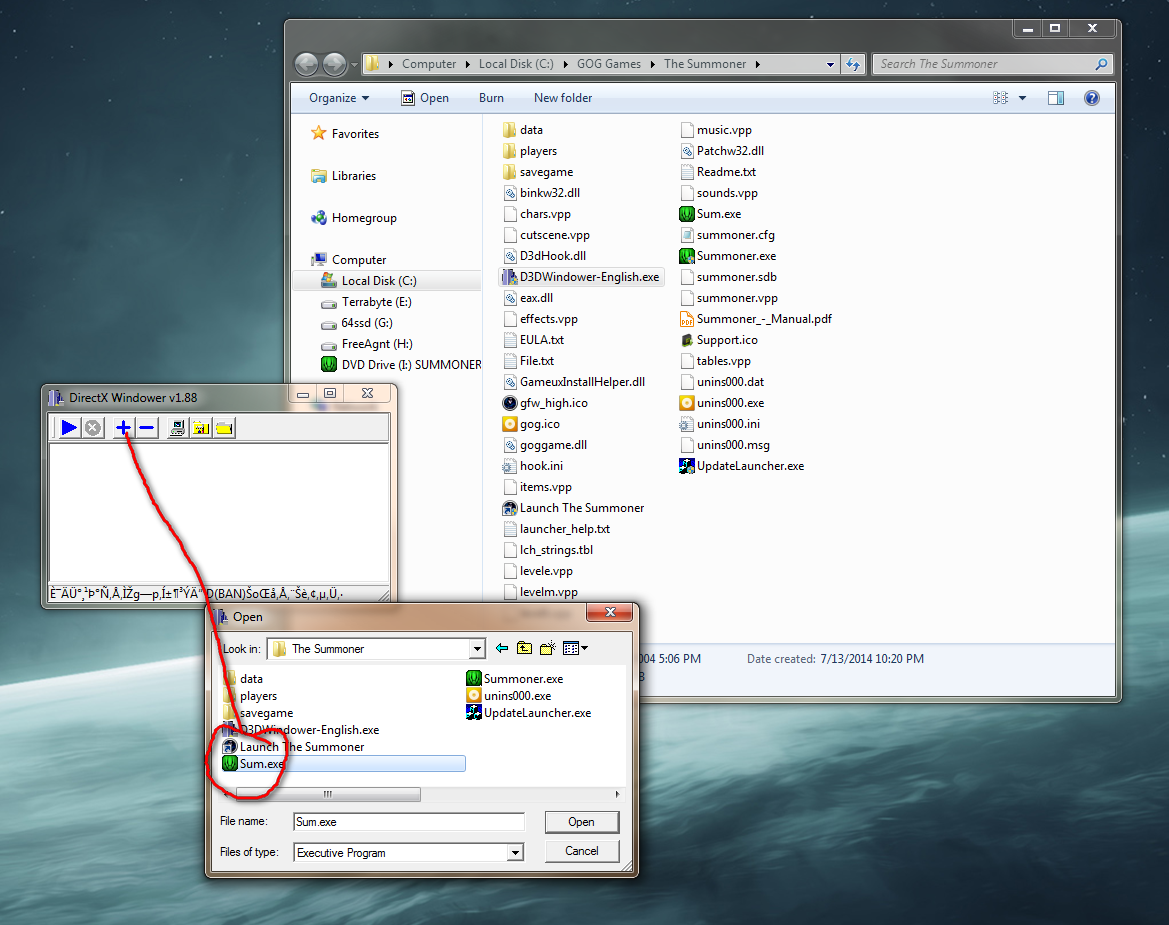Click the back arrow icon in Open dialog
This screenshot has width=1169, height=925.
pos(502,648)
